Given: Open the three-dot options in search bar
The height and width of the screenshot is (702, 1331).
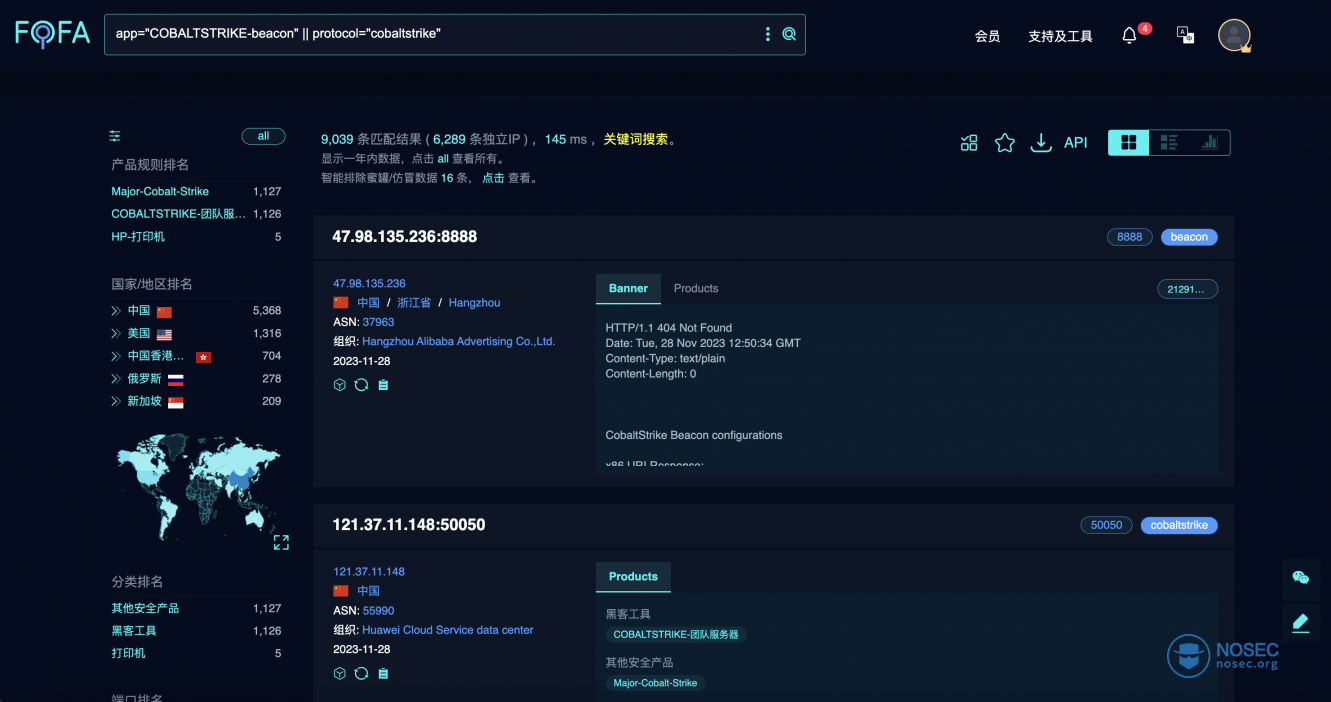Looking at the screenshot, I should tap(768, 34).
